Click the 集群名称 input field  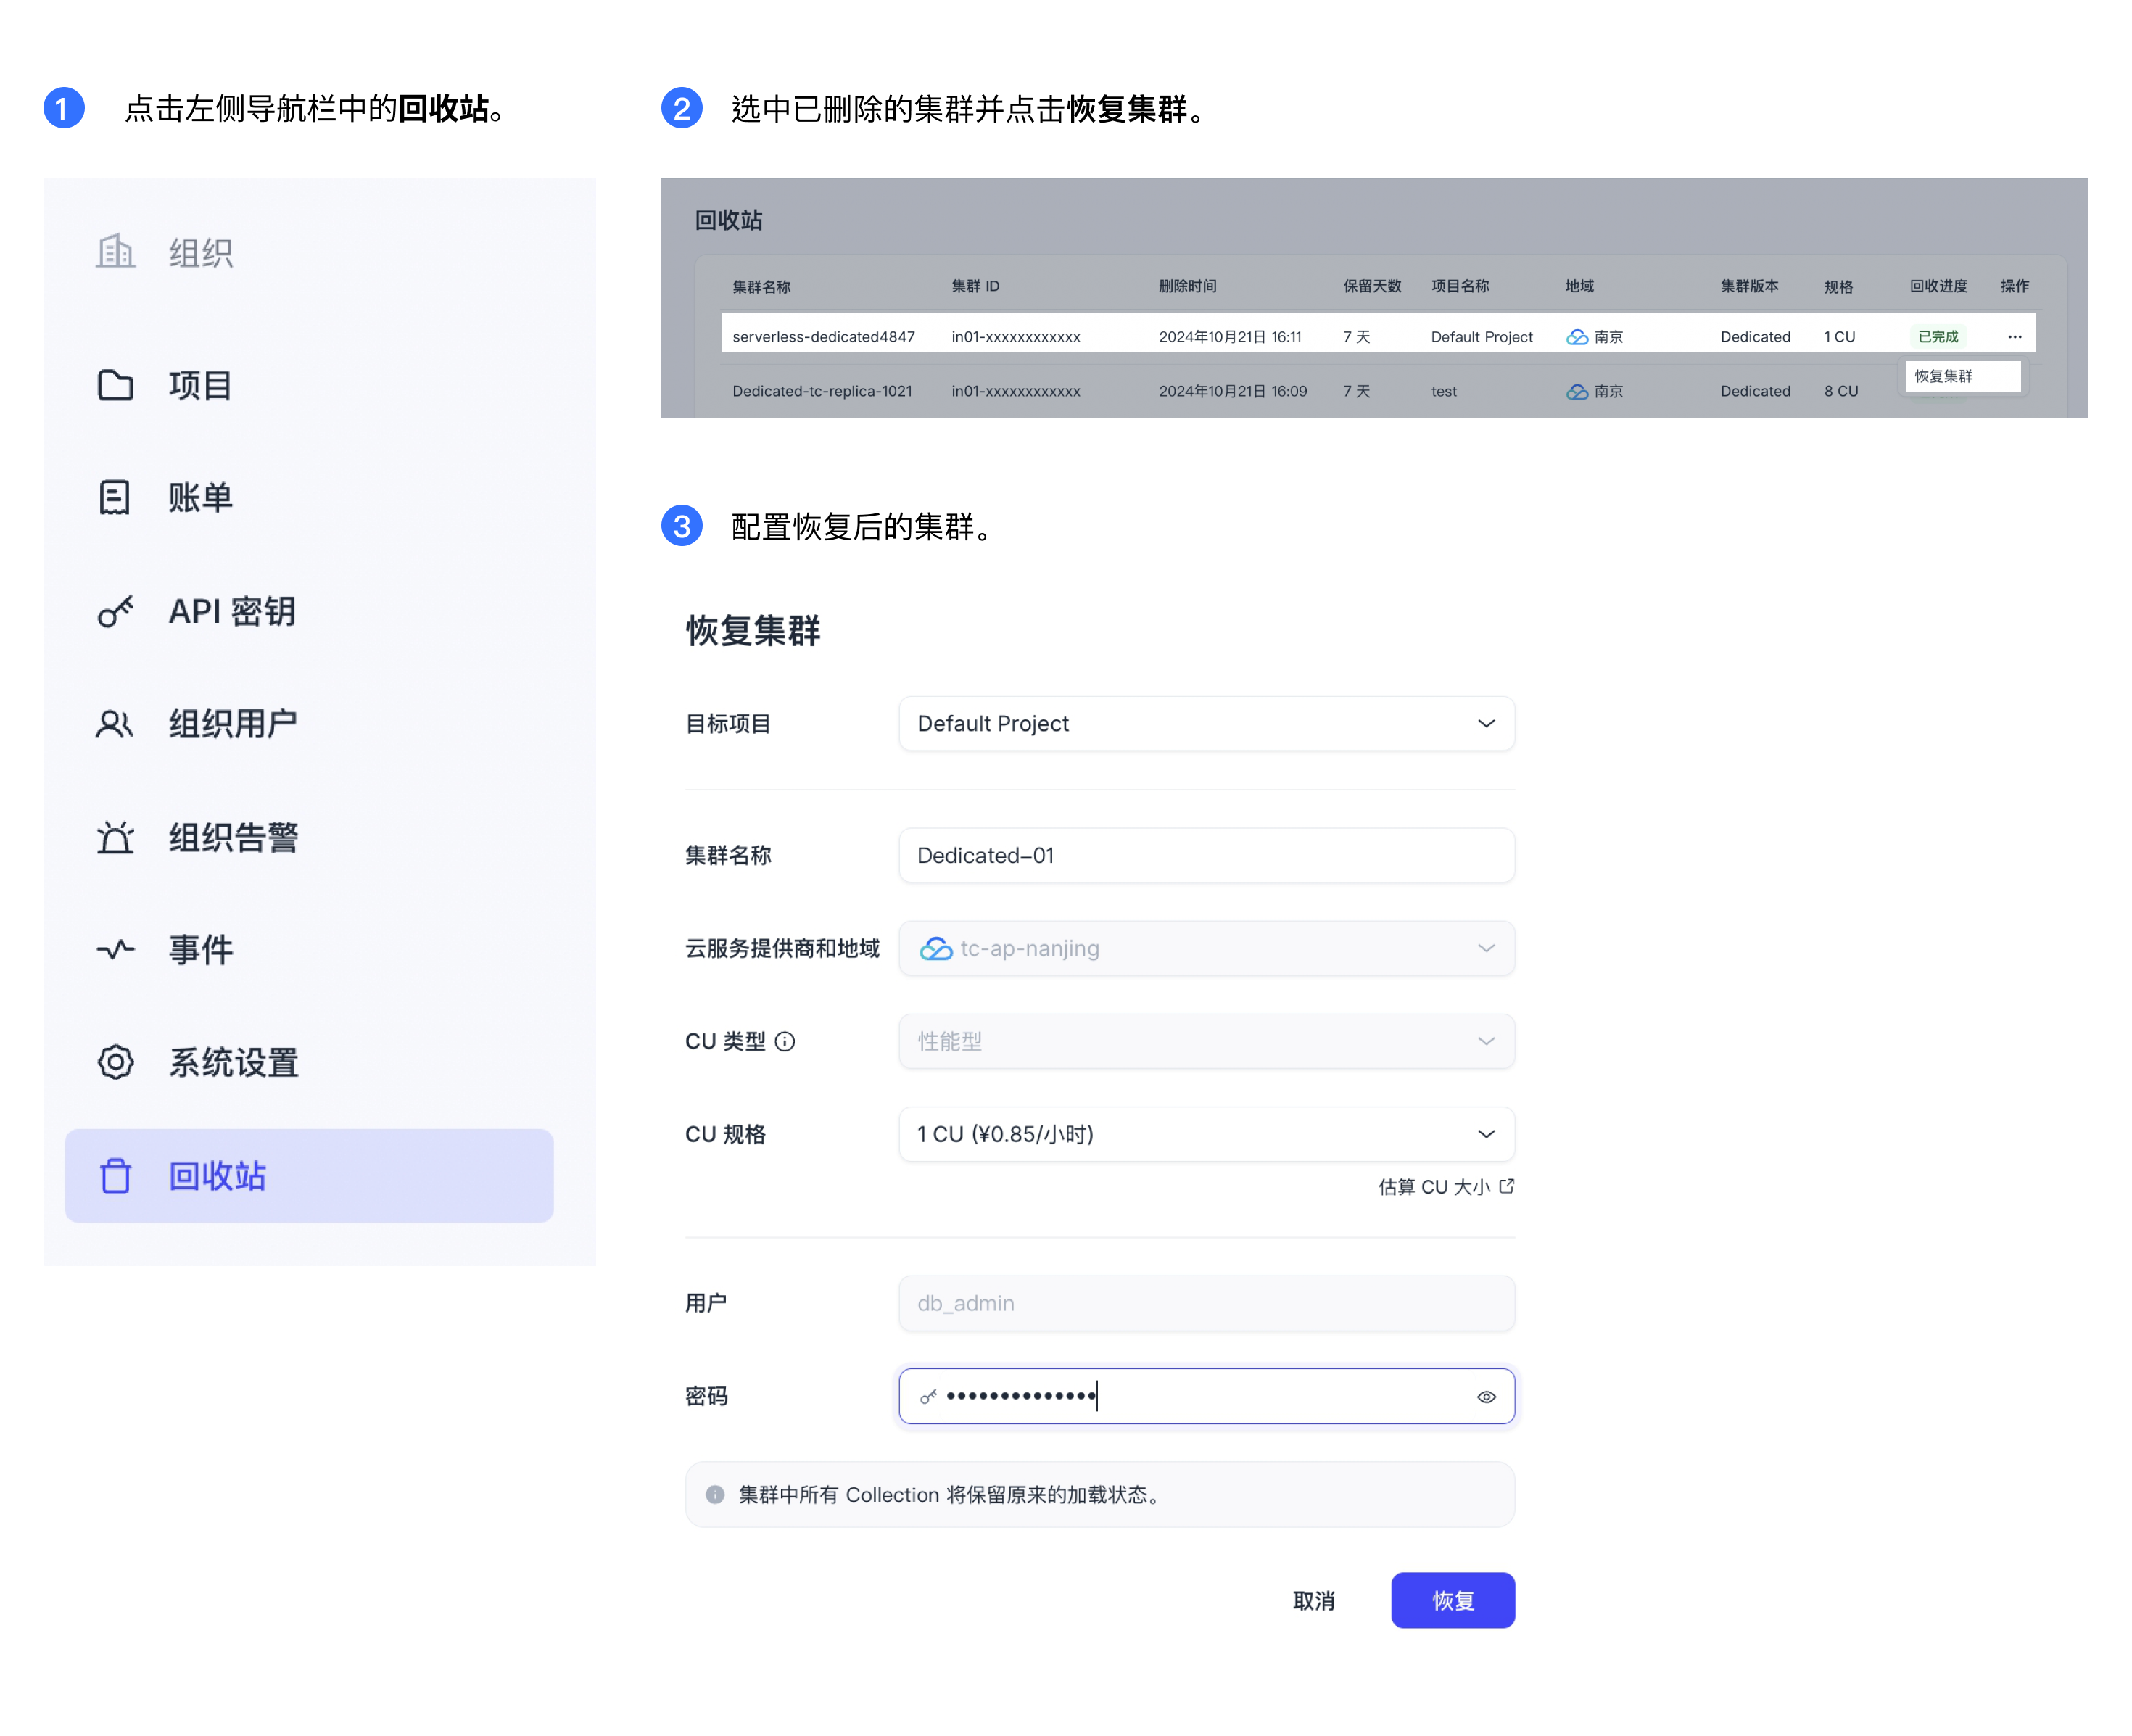(1205, 856)
